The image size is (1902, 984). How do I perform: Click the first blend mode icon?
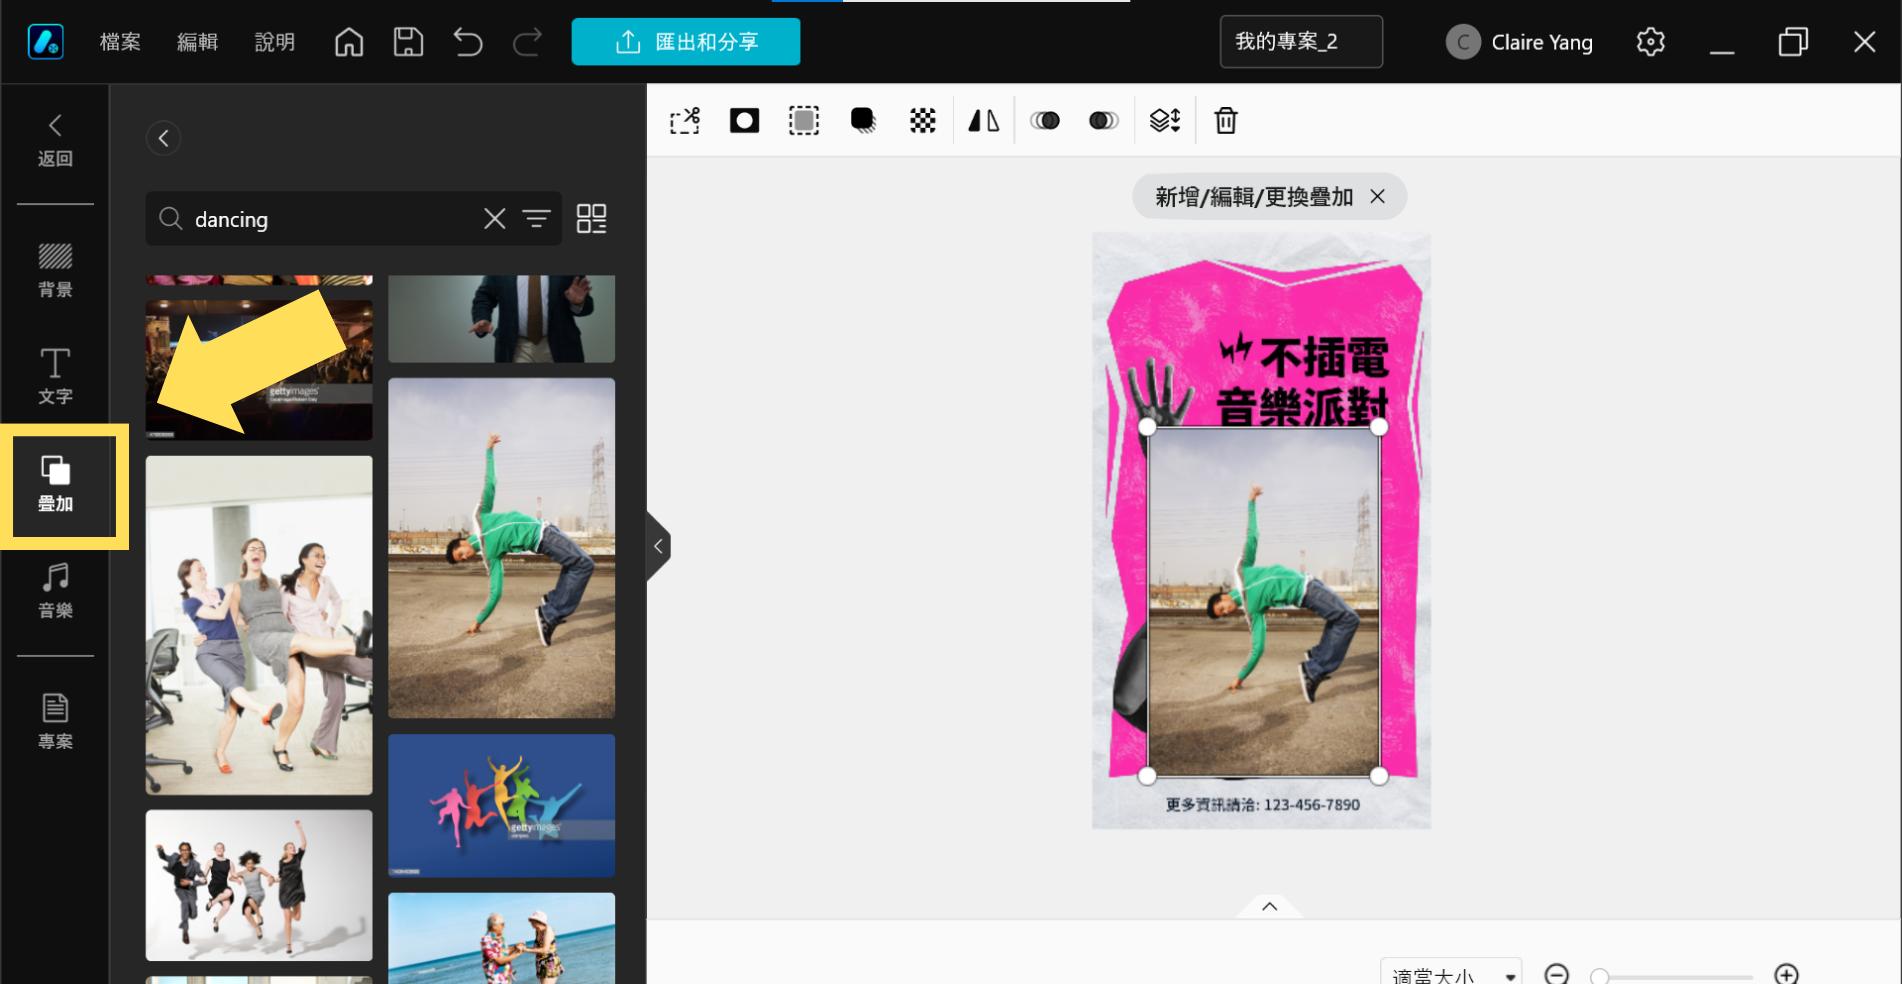1045,121
